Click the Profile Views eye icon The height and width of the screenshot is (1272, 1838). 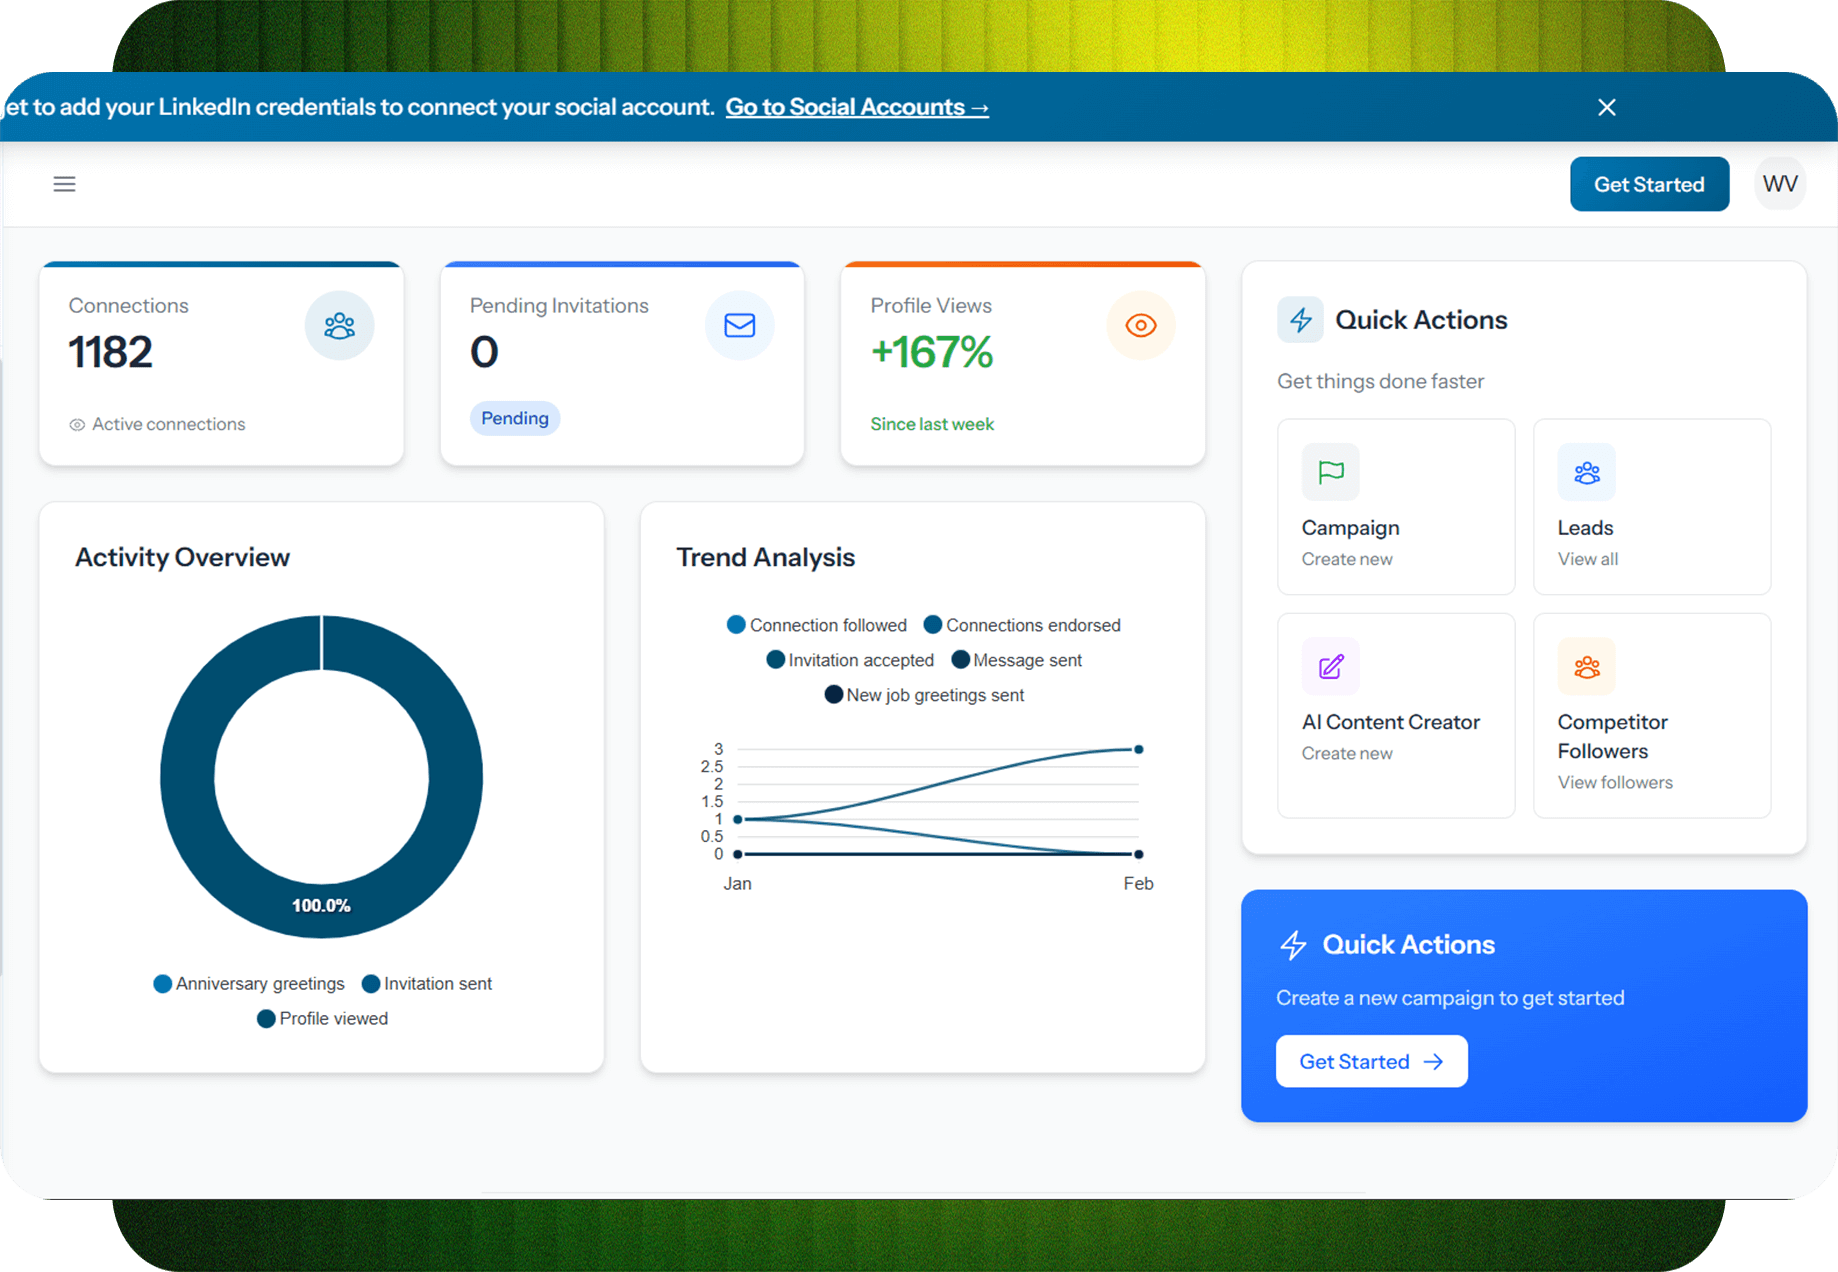(1140, 326)
